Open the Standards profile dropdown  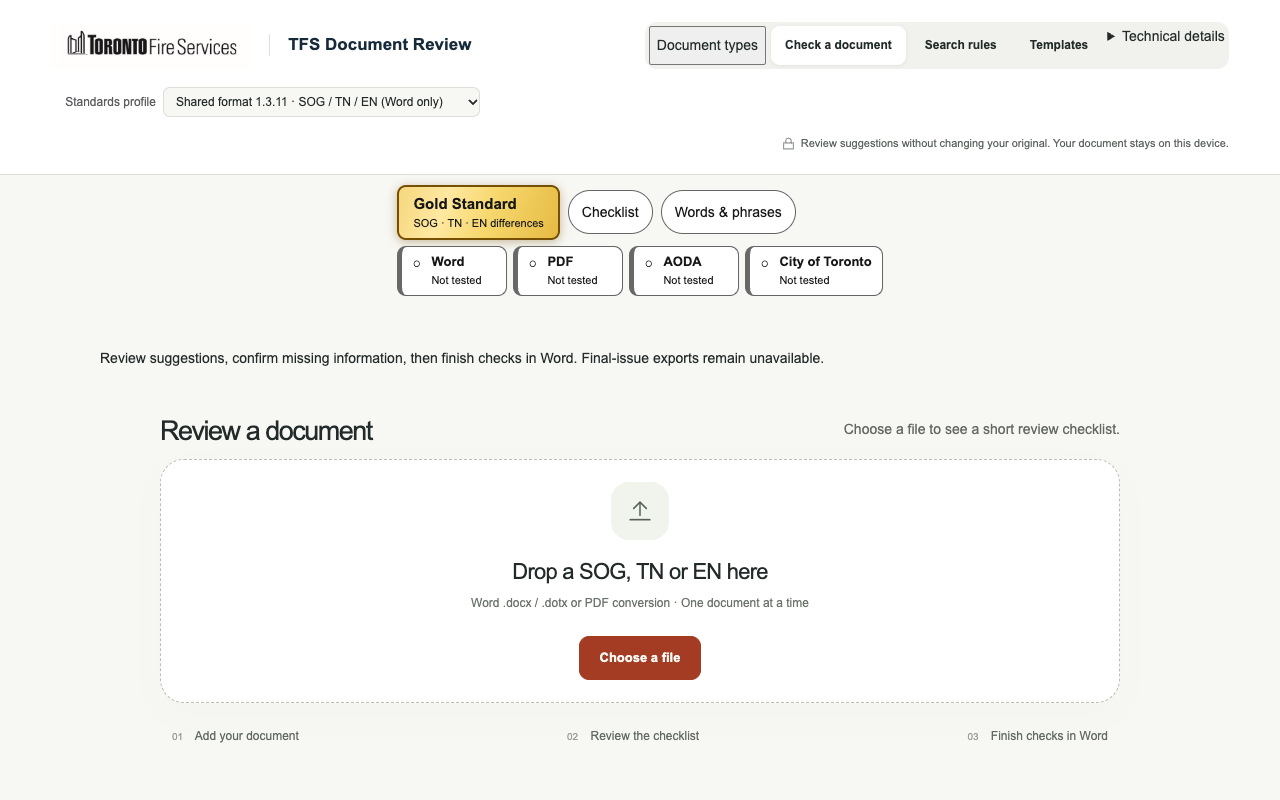pos(321,102)
